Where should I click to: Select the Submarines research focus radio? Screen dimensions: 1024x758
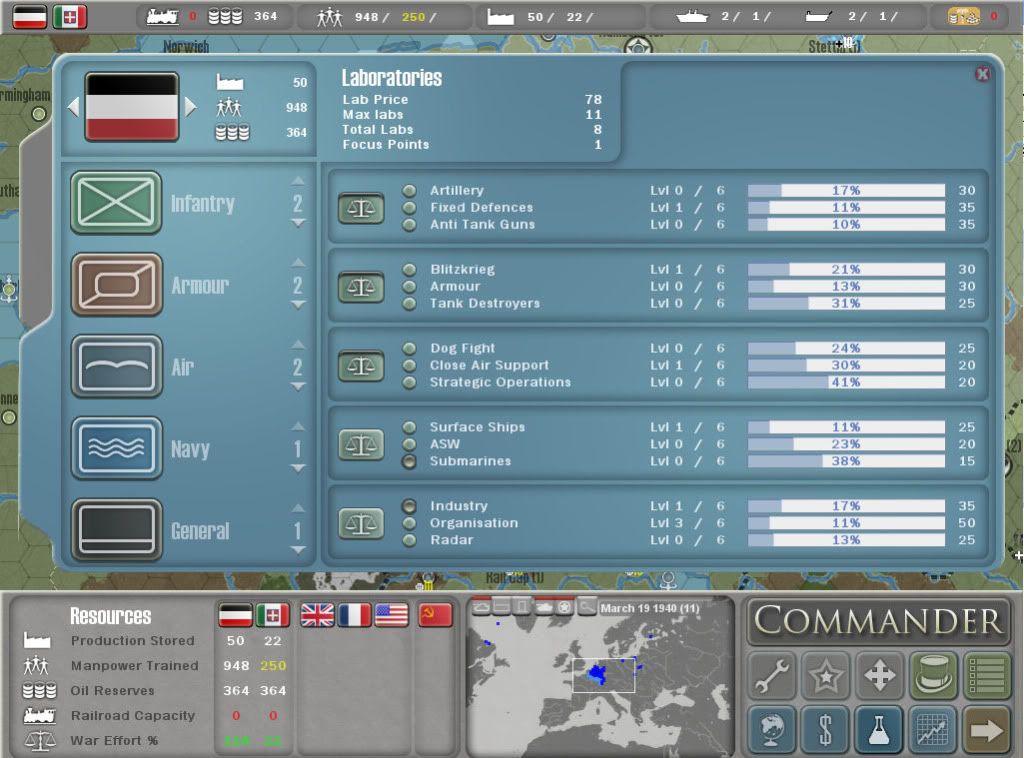pyautogui.click(x=409, y=461)
